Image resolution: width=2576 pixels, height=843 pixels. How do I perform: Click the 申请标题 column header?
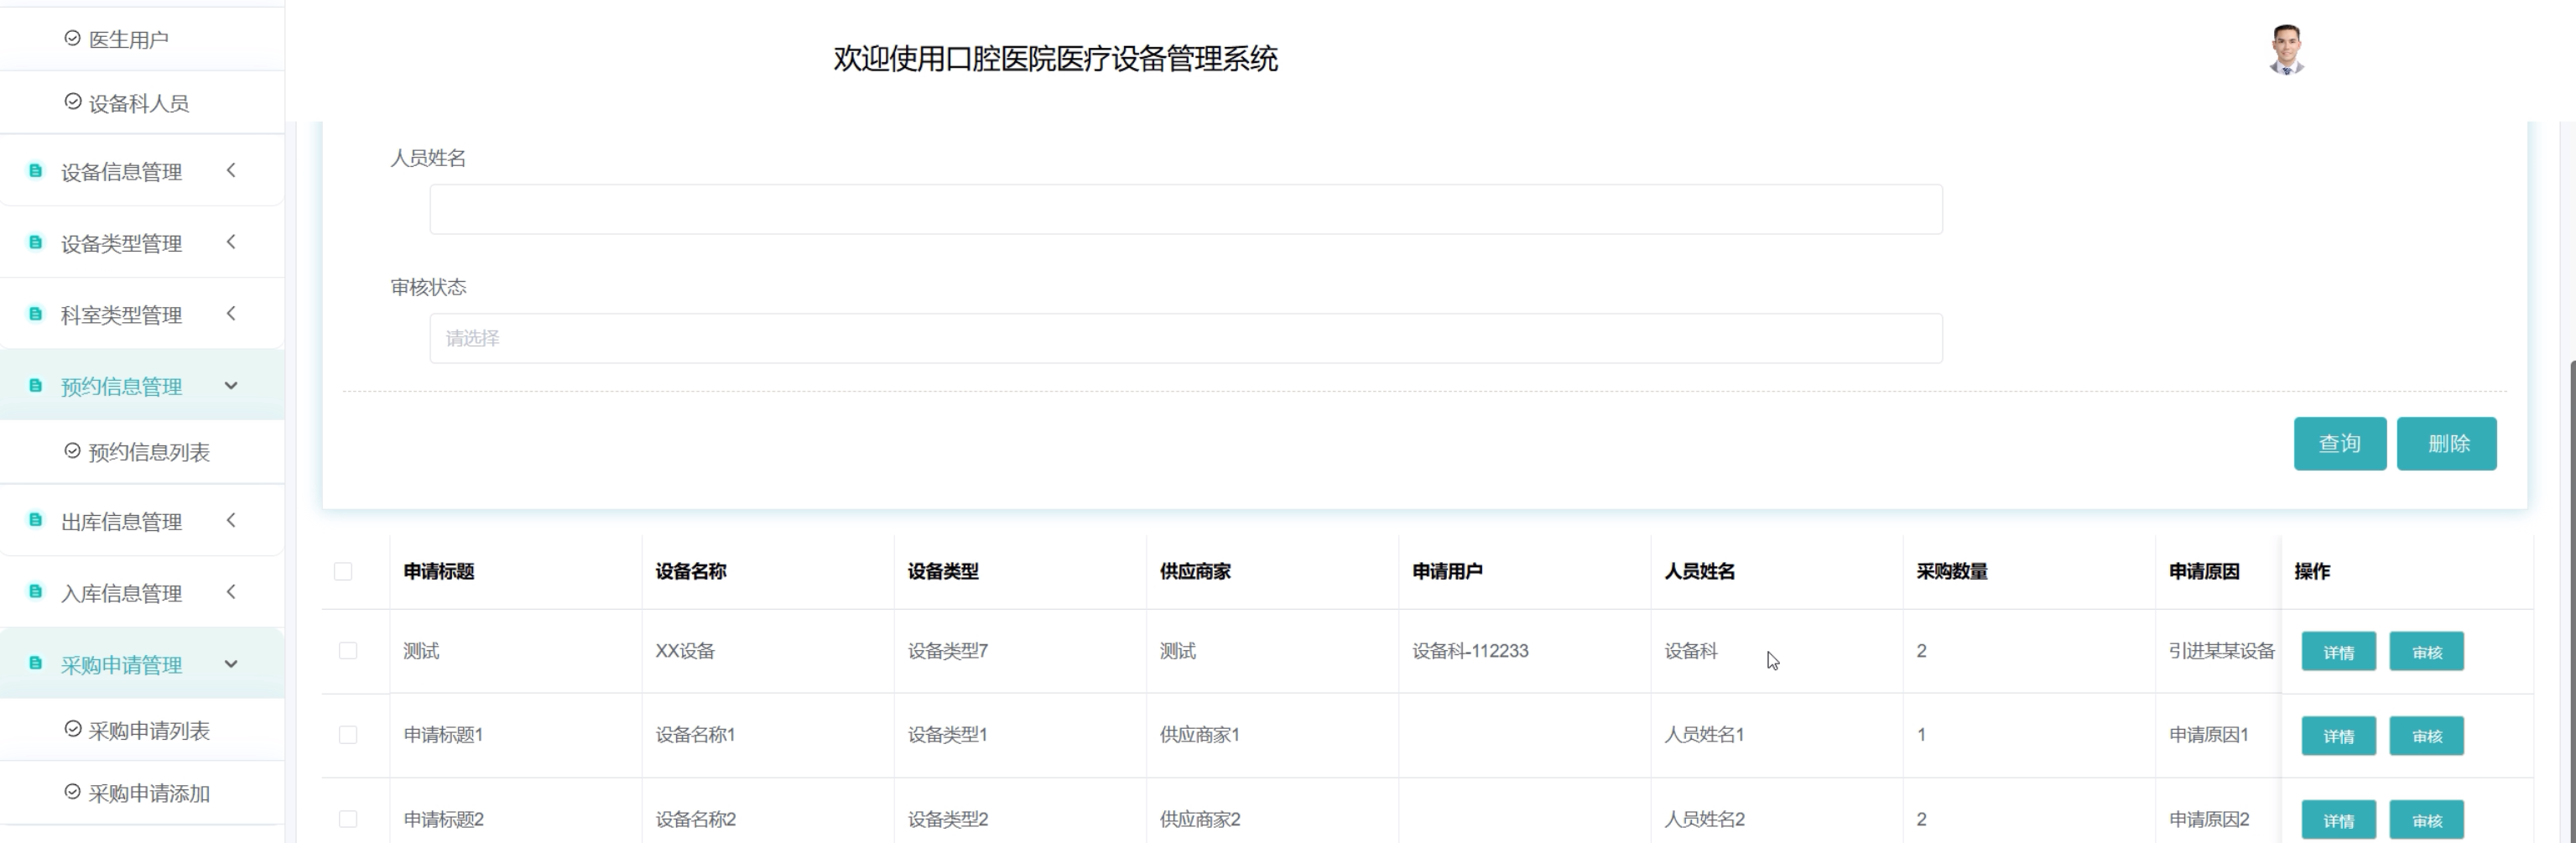coord(439,571)
